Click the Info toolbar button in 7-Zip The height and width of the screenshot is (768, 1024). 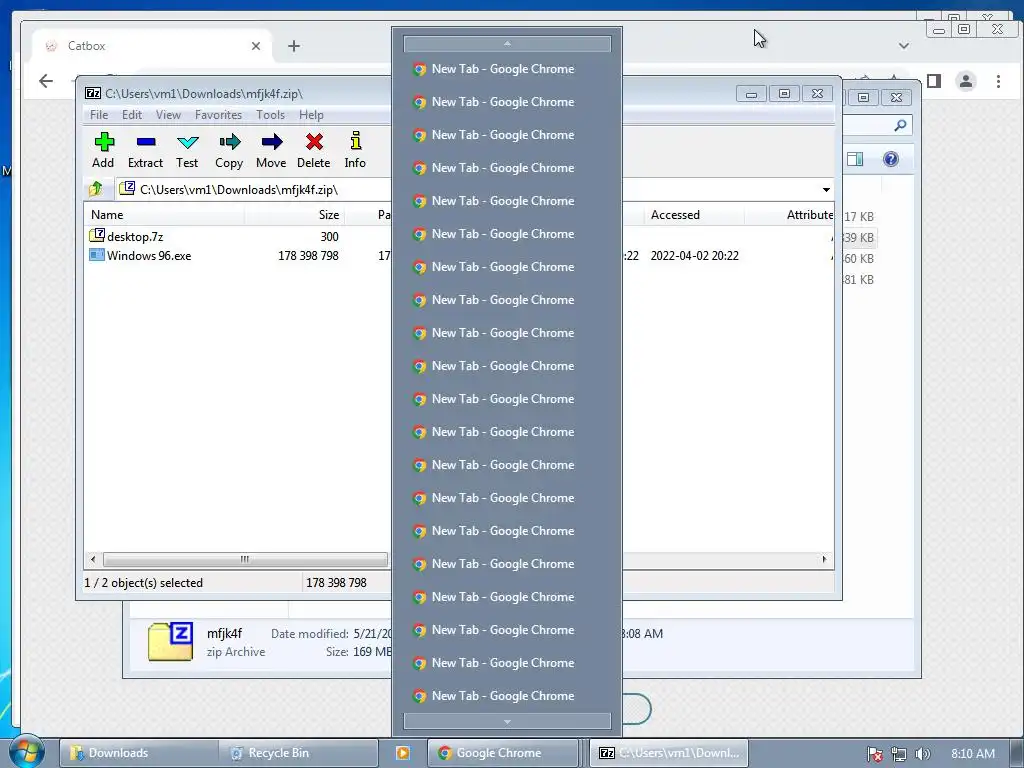tap(355, 151)
